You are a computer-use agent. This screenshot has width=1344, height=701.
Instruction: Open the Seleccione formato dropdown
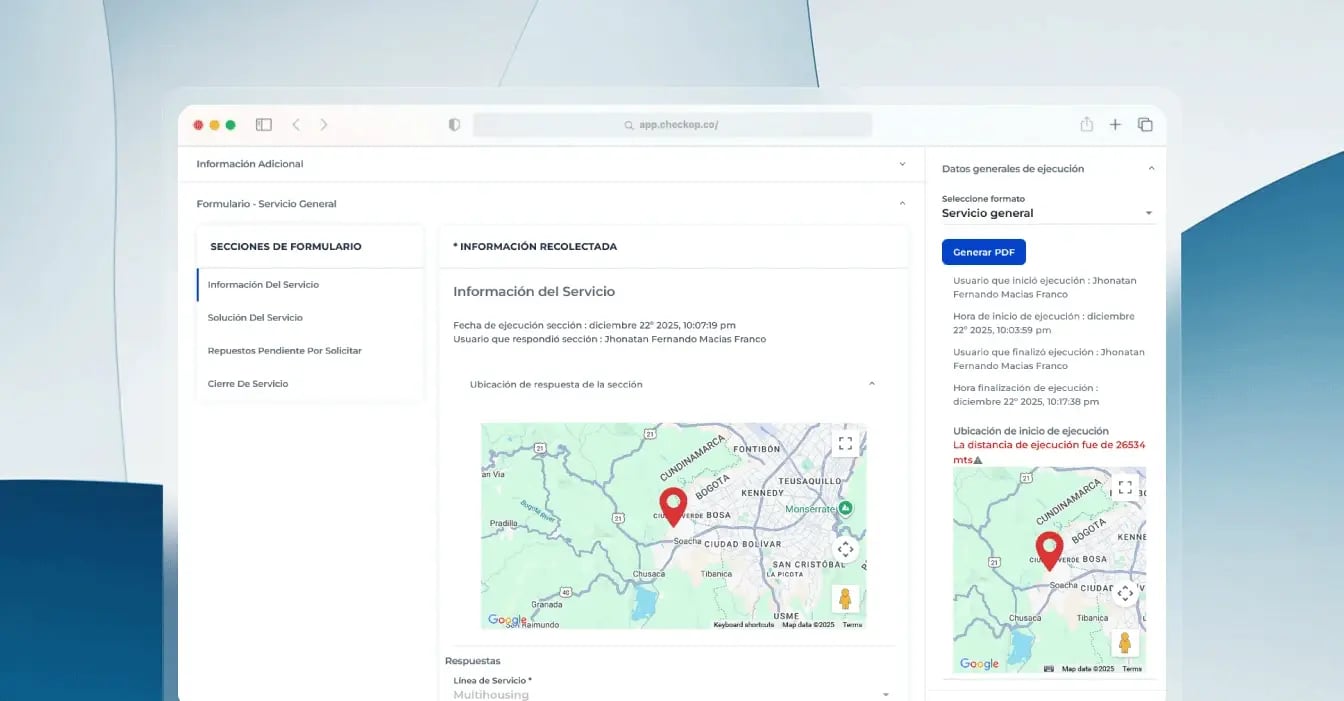pyautogui.click(x=1148, y=213)
